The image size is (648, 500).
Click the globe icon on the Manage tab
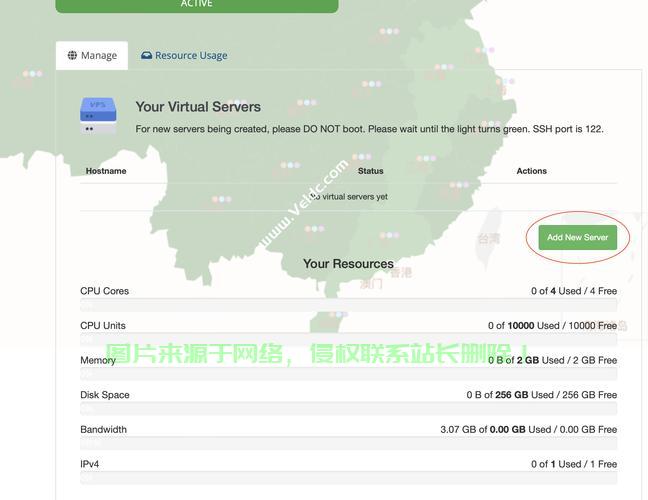click(x=72, y=55)
